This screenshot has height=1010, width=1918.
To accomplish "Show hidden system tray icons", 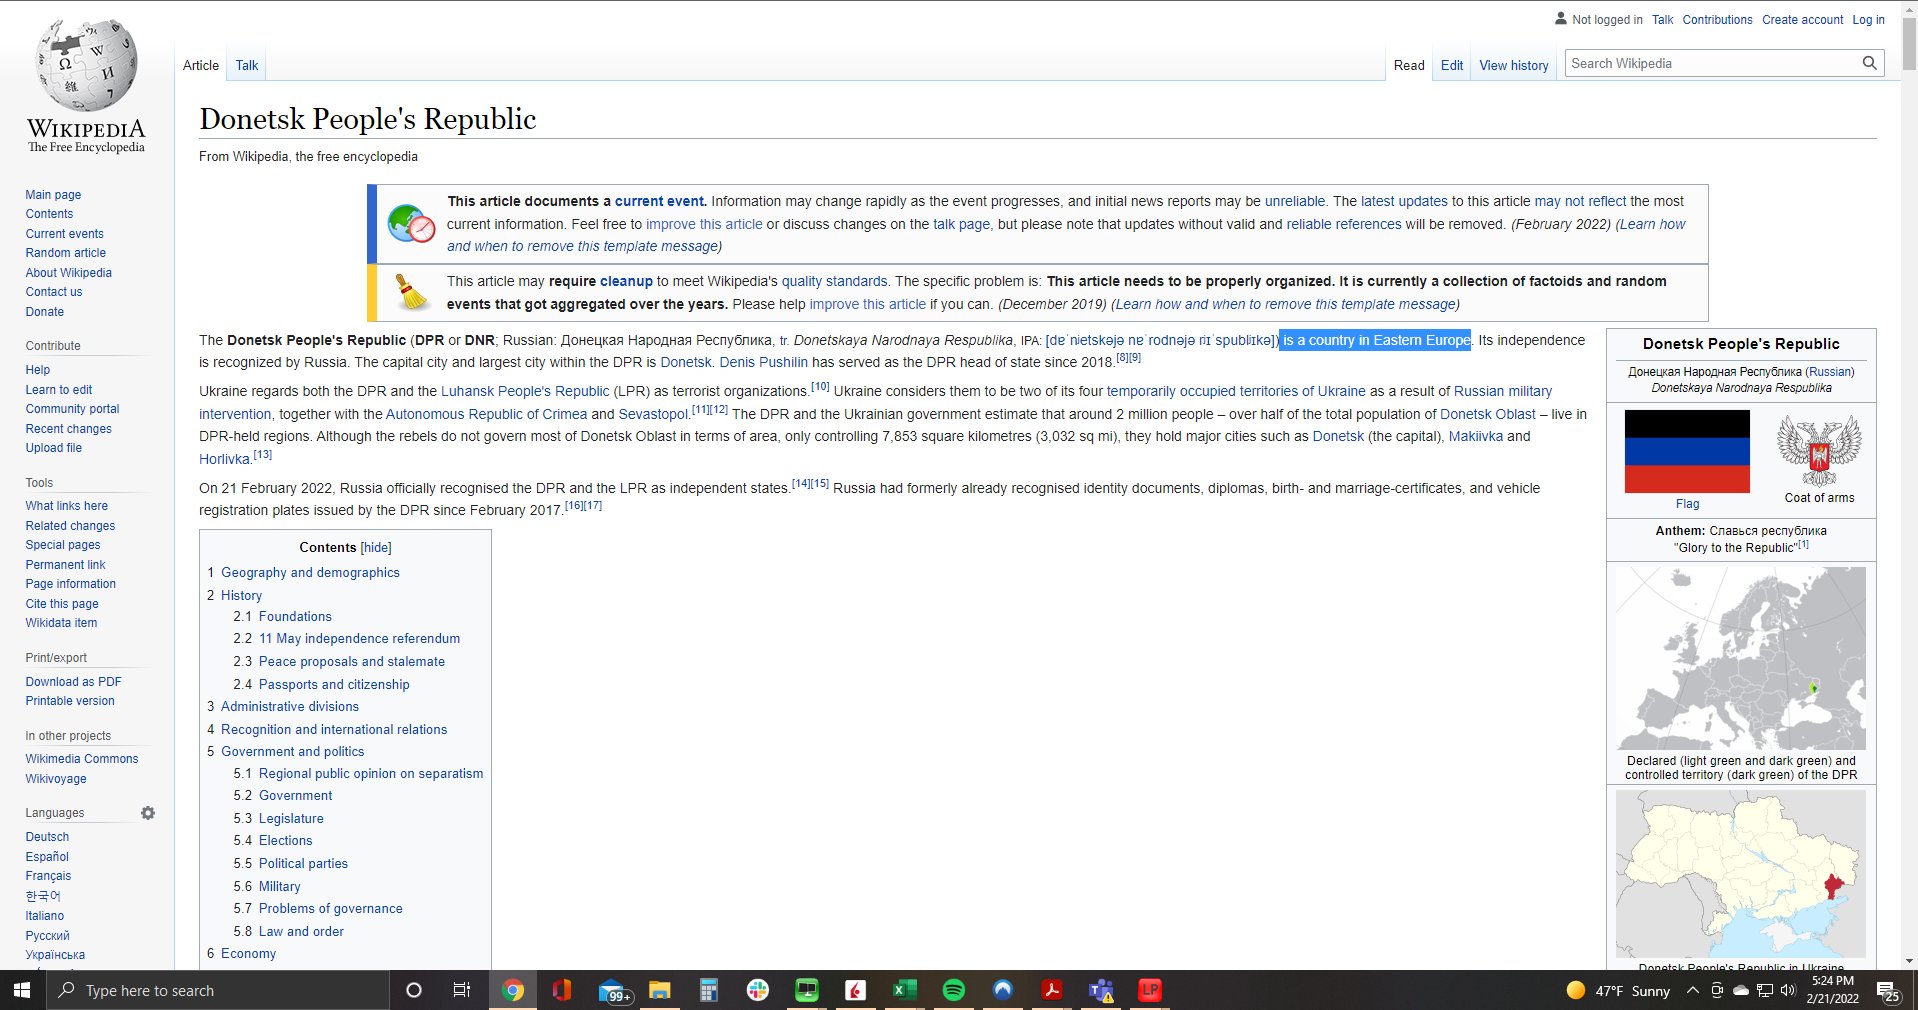I will (1692, 990).
